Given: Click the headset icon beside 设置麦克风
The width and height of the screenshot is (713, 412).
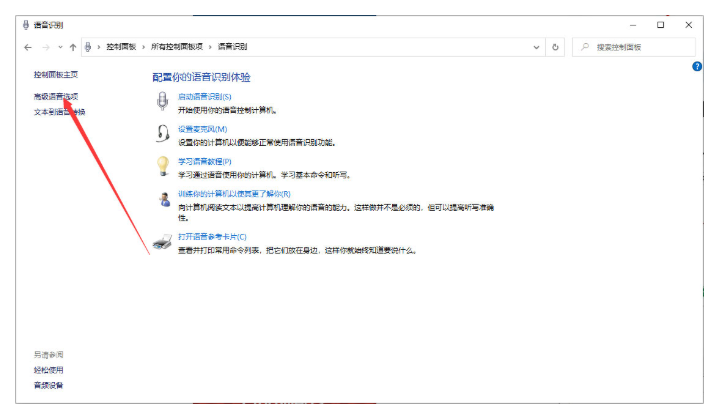Looking at the screenshot, I should coord(162,134).
